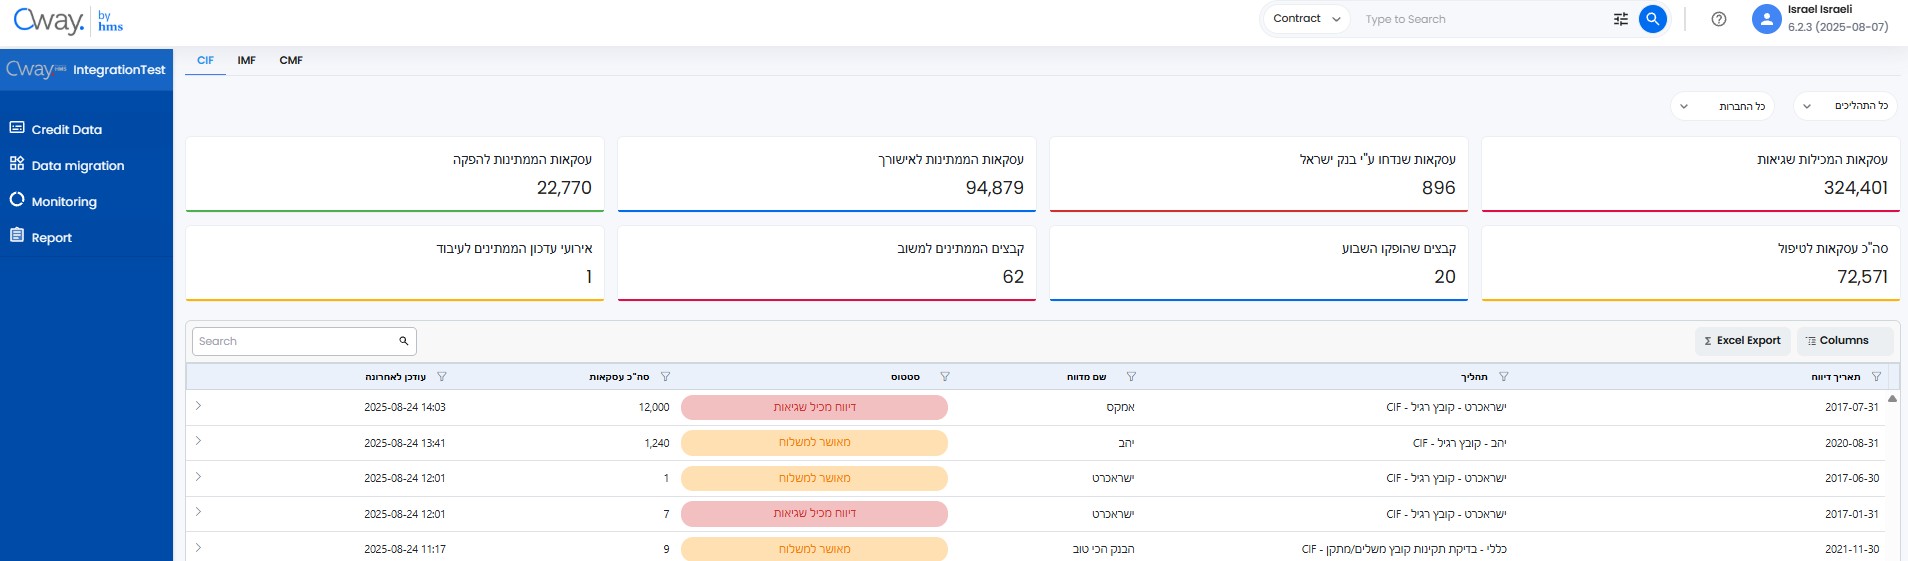Image resolution: width=1908 pixels, height=561 pixels.
Task: Open the עסקאות המכילות שגיאות summary card
Action: click(1689, 174)
